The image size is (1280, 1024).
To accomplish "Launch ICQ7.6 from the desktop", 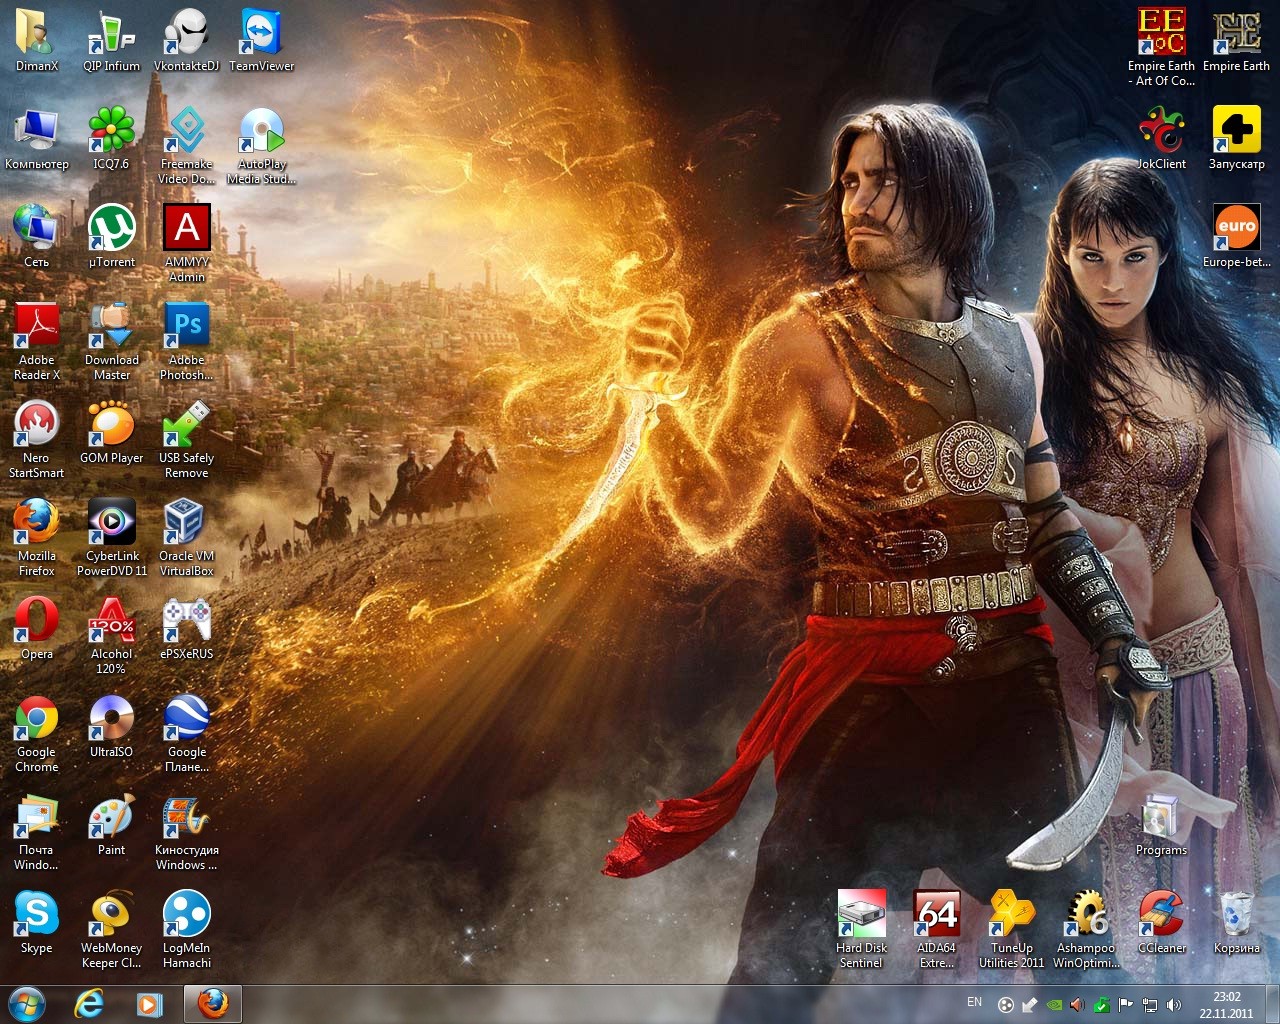I will click(111, 138).
